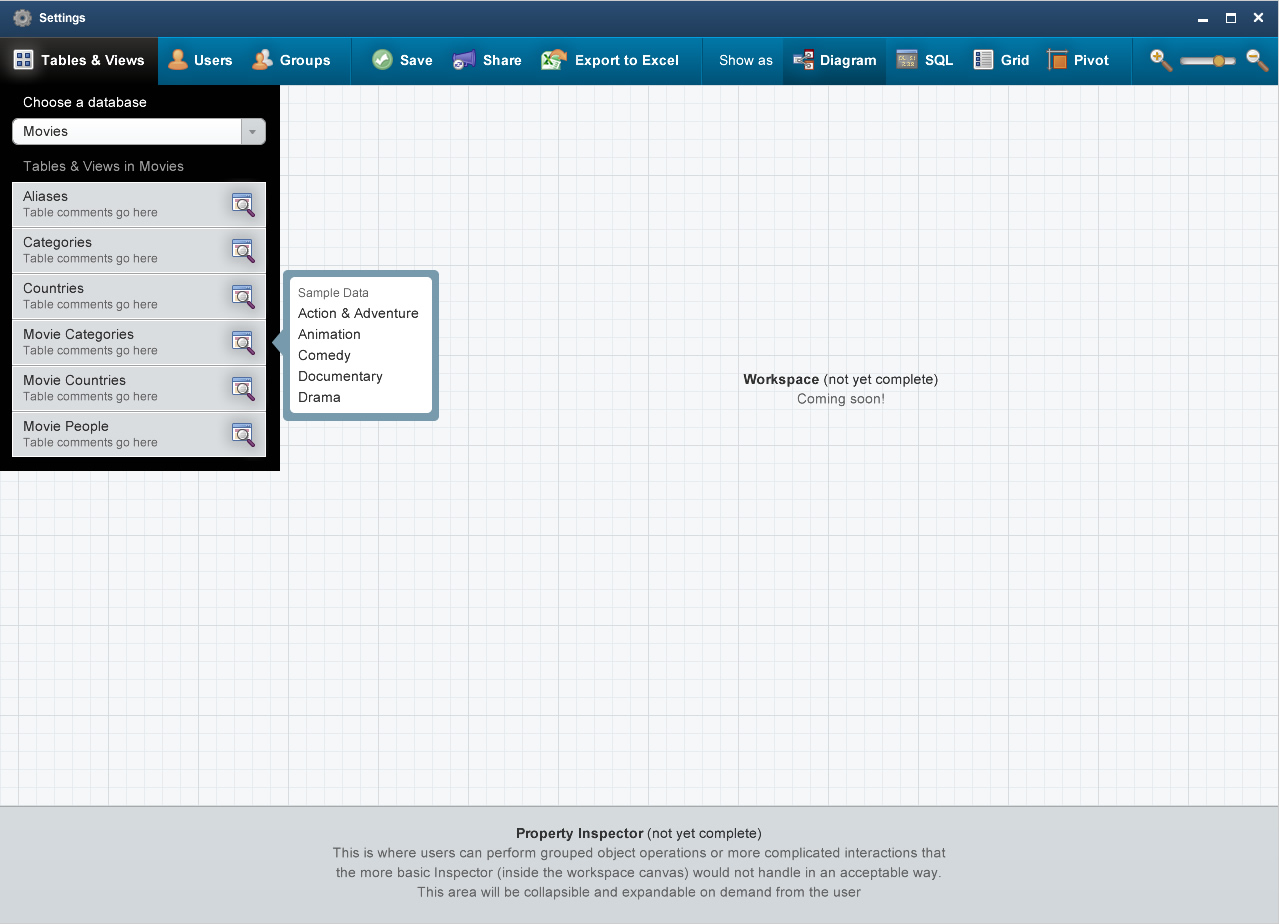
Task: Open Movie People sample data preview icon
Action: click(x=243, y=435)
